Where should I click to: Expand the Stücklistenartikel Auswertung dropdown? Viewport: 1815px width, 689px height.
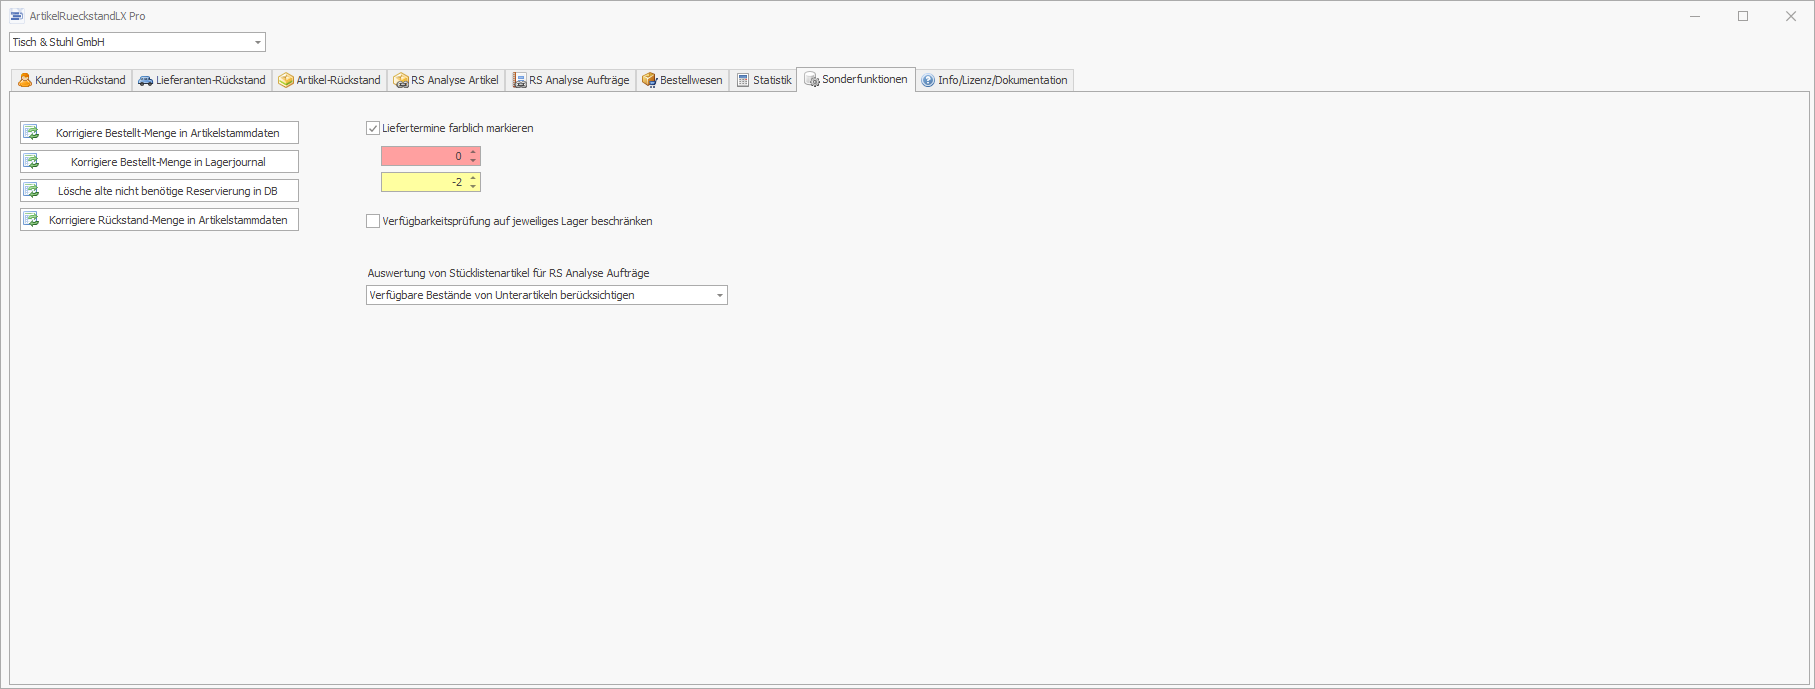pyautogui.click(x=719, y=295)
